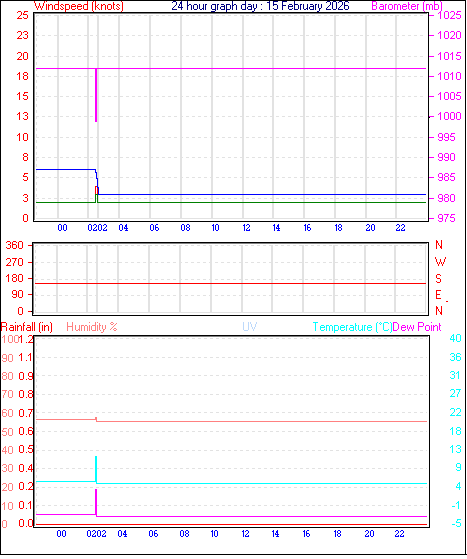Click the 990 barometer axis value
This screenshot has height=559, width=467.
tap(447, 157)
